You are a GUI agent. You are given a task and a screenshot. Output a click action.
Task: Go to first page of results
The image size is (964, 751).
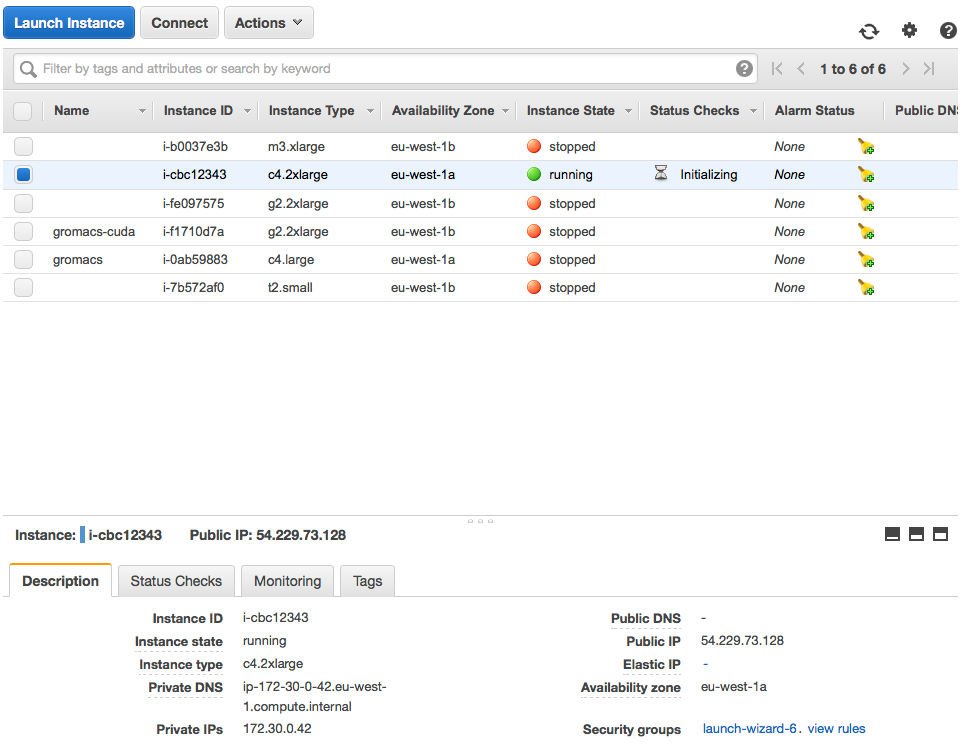point(777,69)
